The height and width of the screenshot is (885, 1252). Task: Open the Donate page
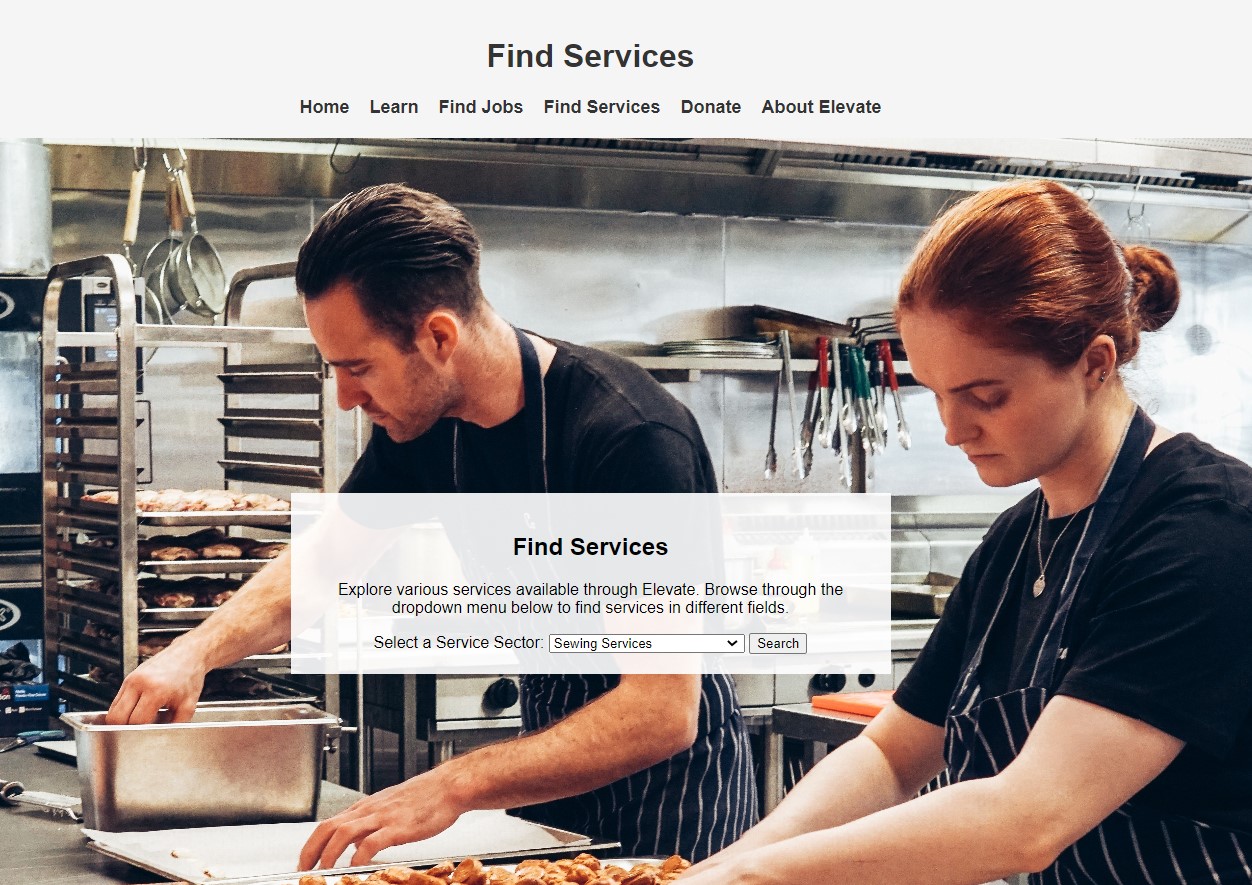click(711, 107)
